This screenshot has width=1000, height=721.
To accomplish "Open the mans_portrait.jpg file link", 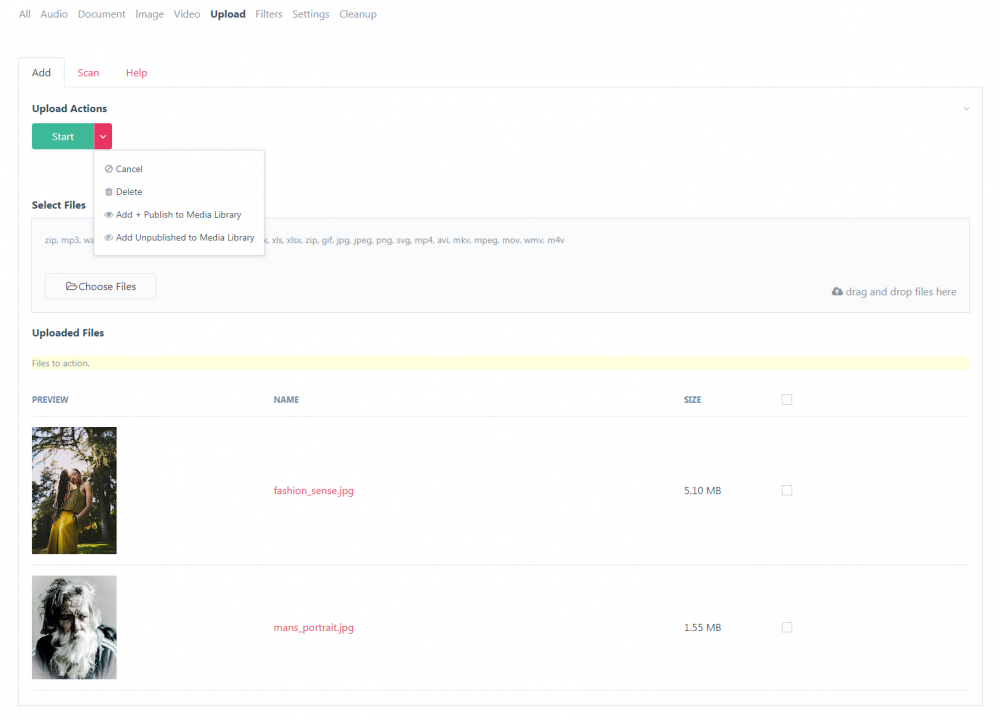I will [x=313, y=627].
